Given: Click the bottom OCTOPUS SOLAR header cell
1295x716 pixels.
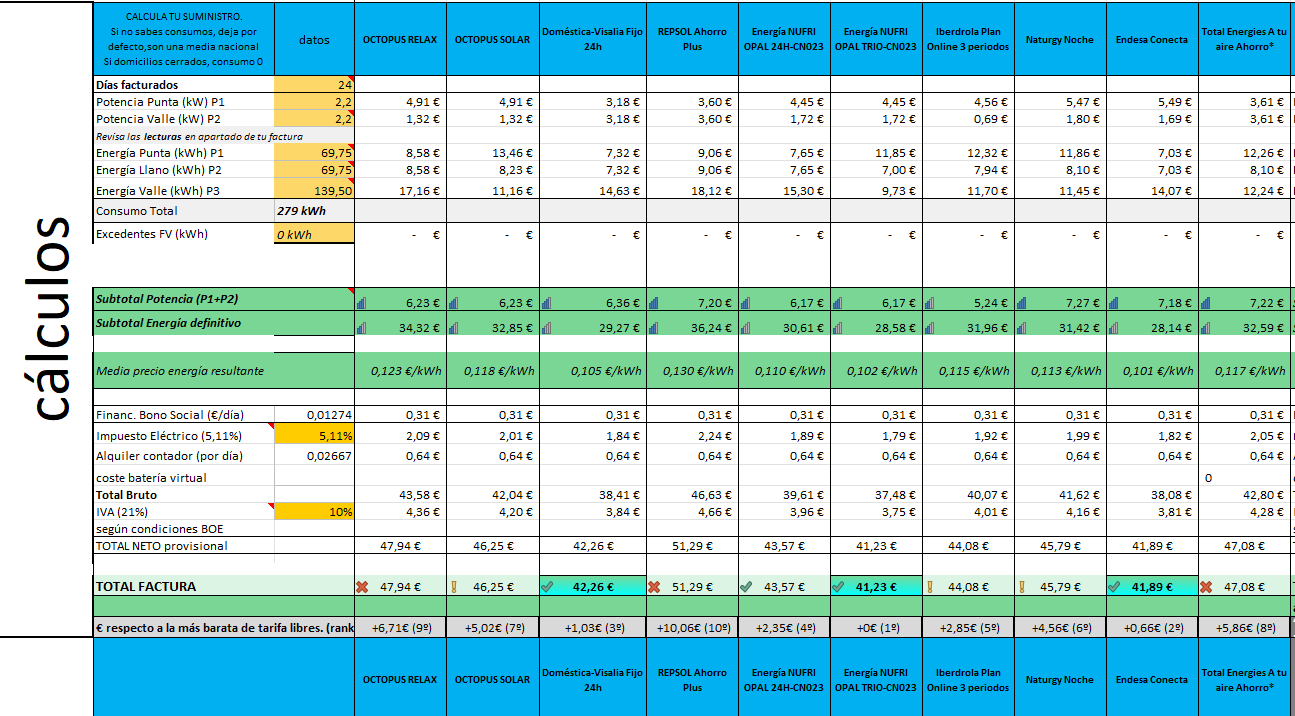Looking at the screenshot, I should click(492, 679).
